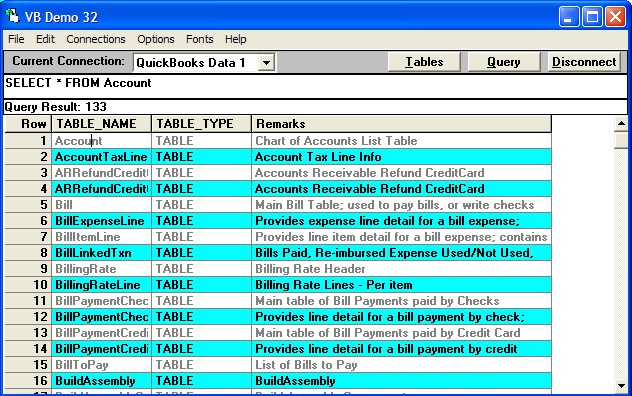Open the Fonts menu
Screen dimensions: 632x396
tap(200, 39)
